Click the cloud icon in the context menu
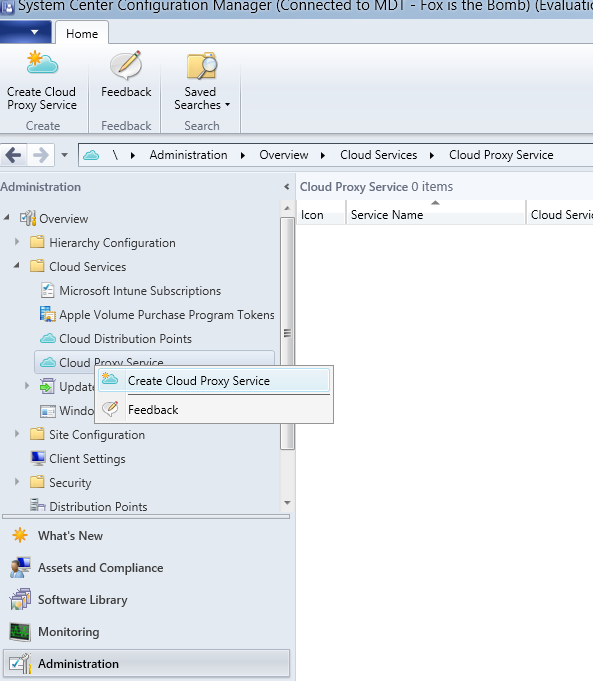 tap(110, 379)
